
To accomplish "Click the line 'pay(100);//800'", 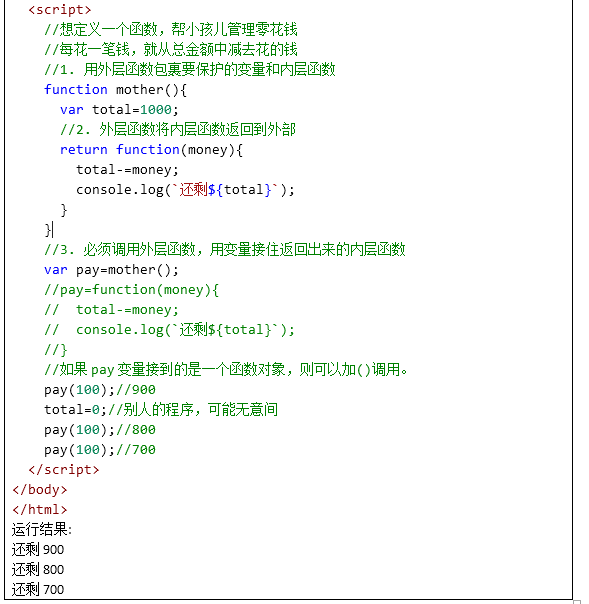I will tap(100, 430).
